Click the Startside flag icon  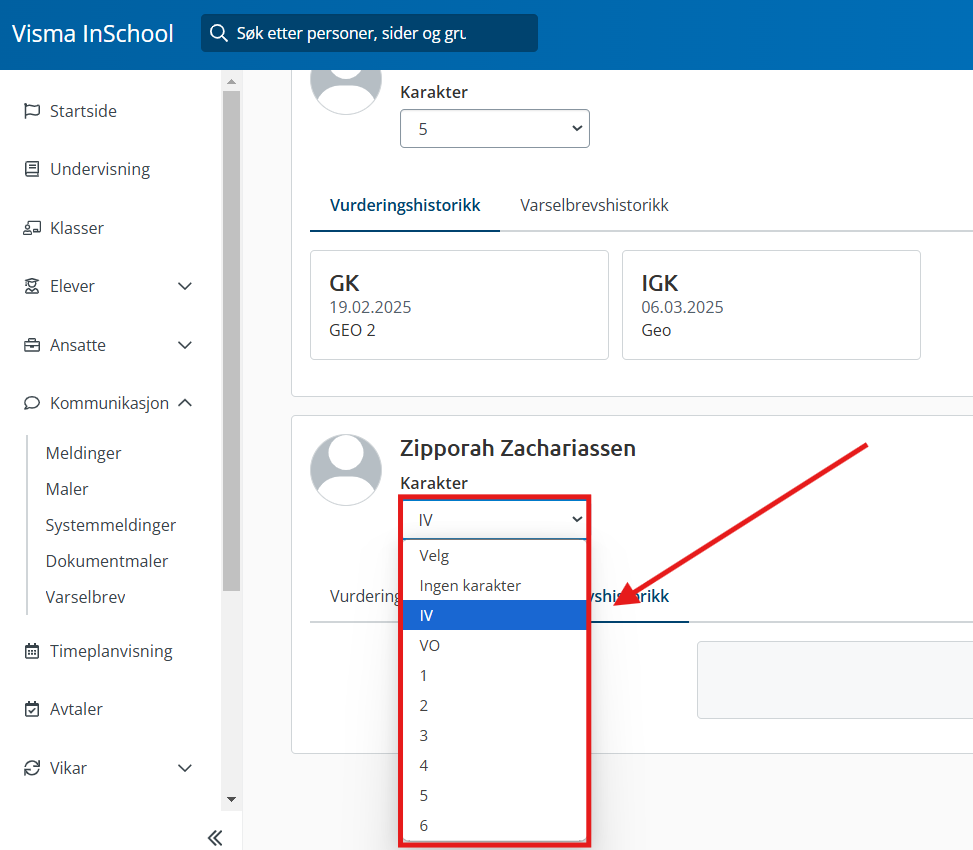32,111
